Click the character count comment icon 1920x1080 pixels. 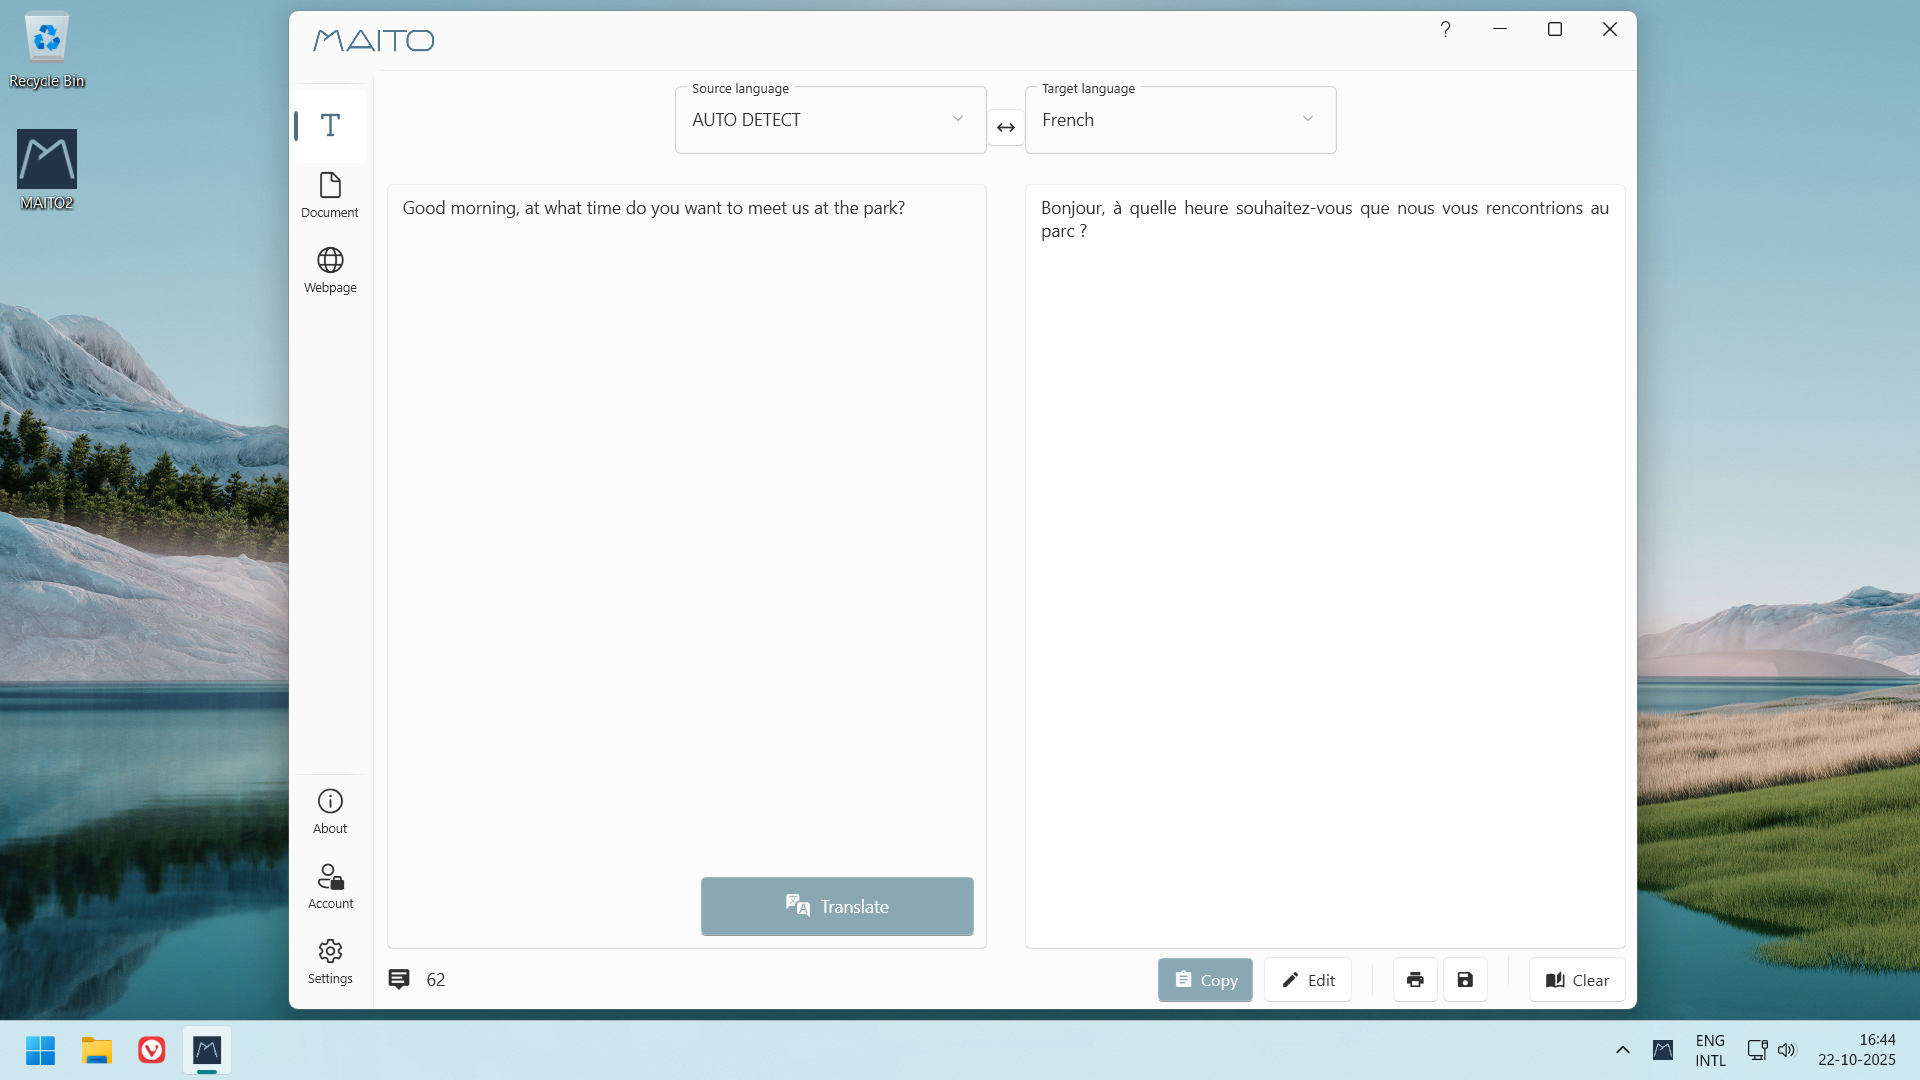(x=399, y=979)
